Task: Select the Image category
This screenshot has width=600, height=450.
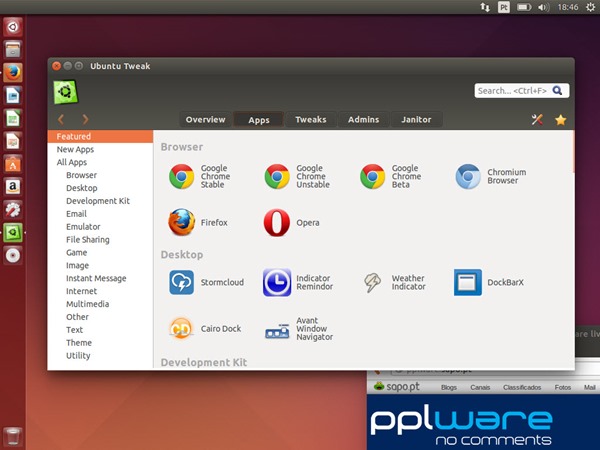Action: pos(100,265)
